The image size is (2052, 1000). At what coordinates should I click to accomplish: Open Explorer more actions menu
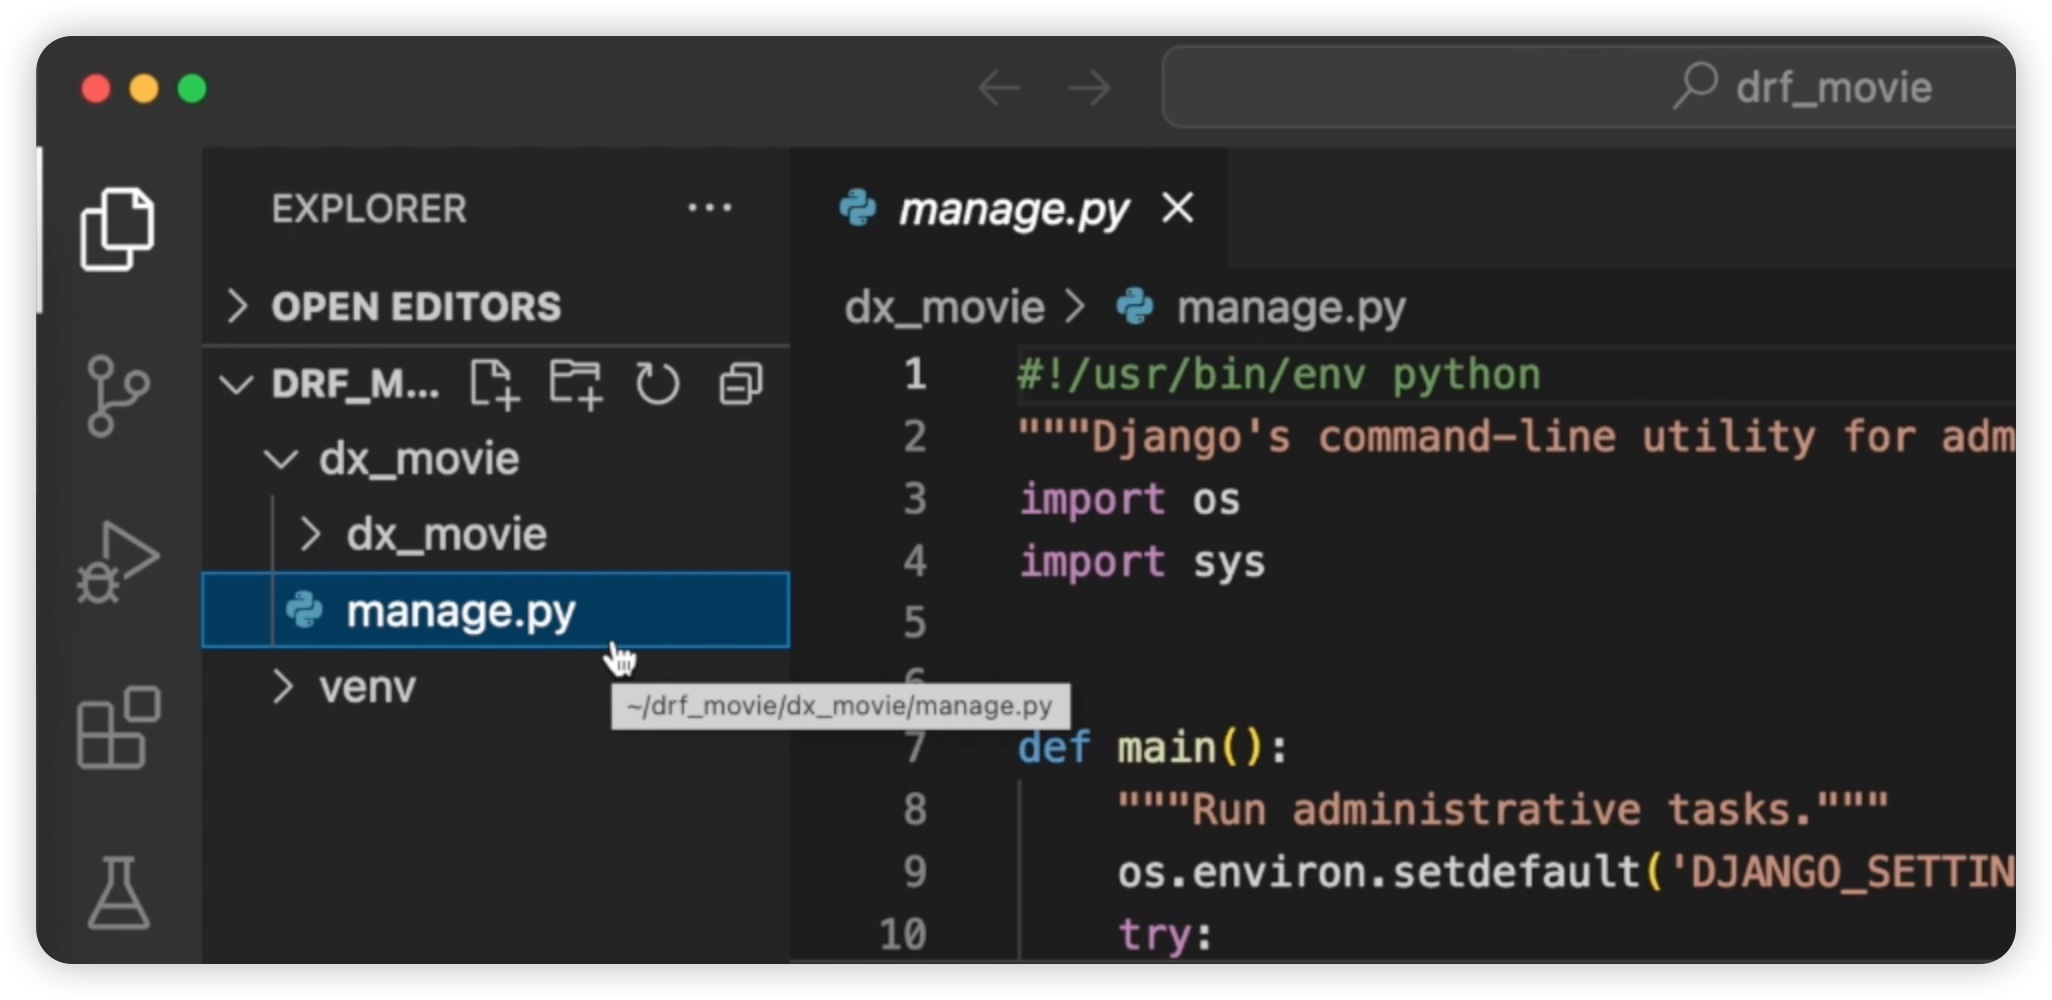click(x=710, y=208)
